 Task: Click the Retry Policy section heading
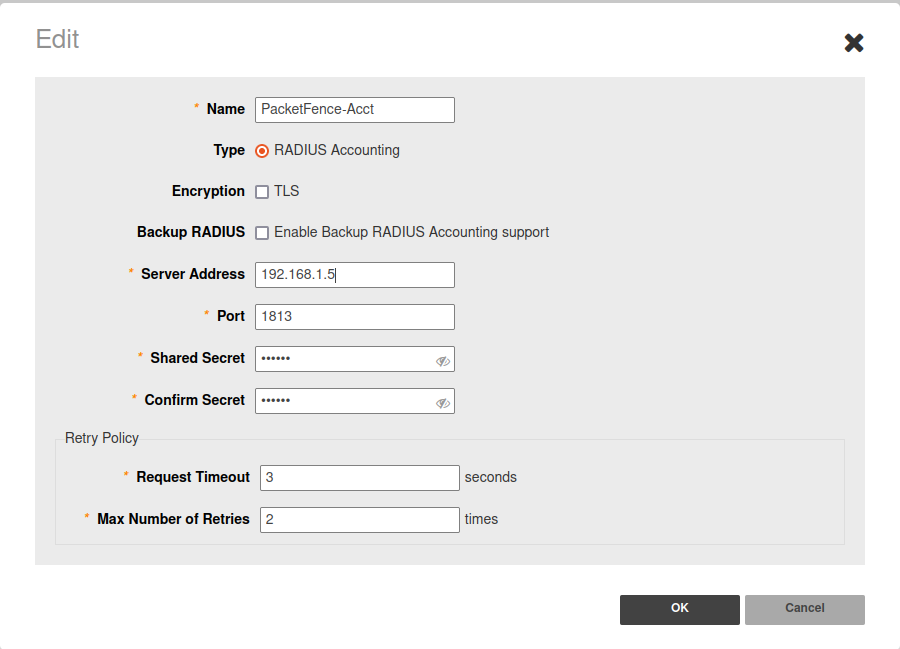pos(102,438)
